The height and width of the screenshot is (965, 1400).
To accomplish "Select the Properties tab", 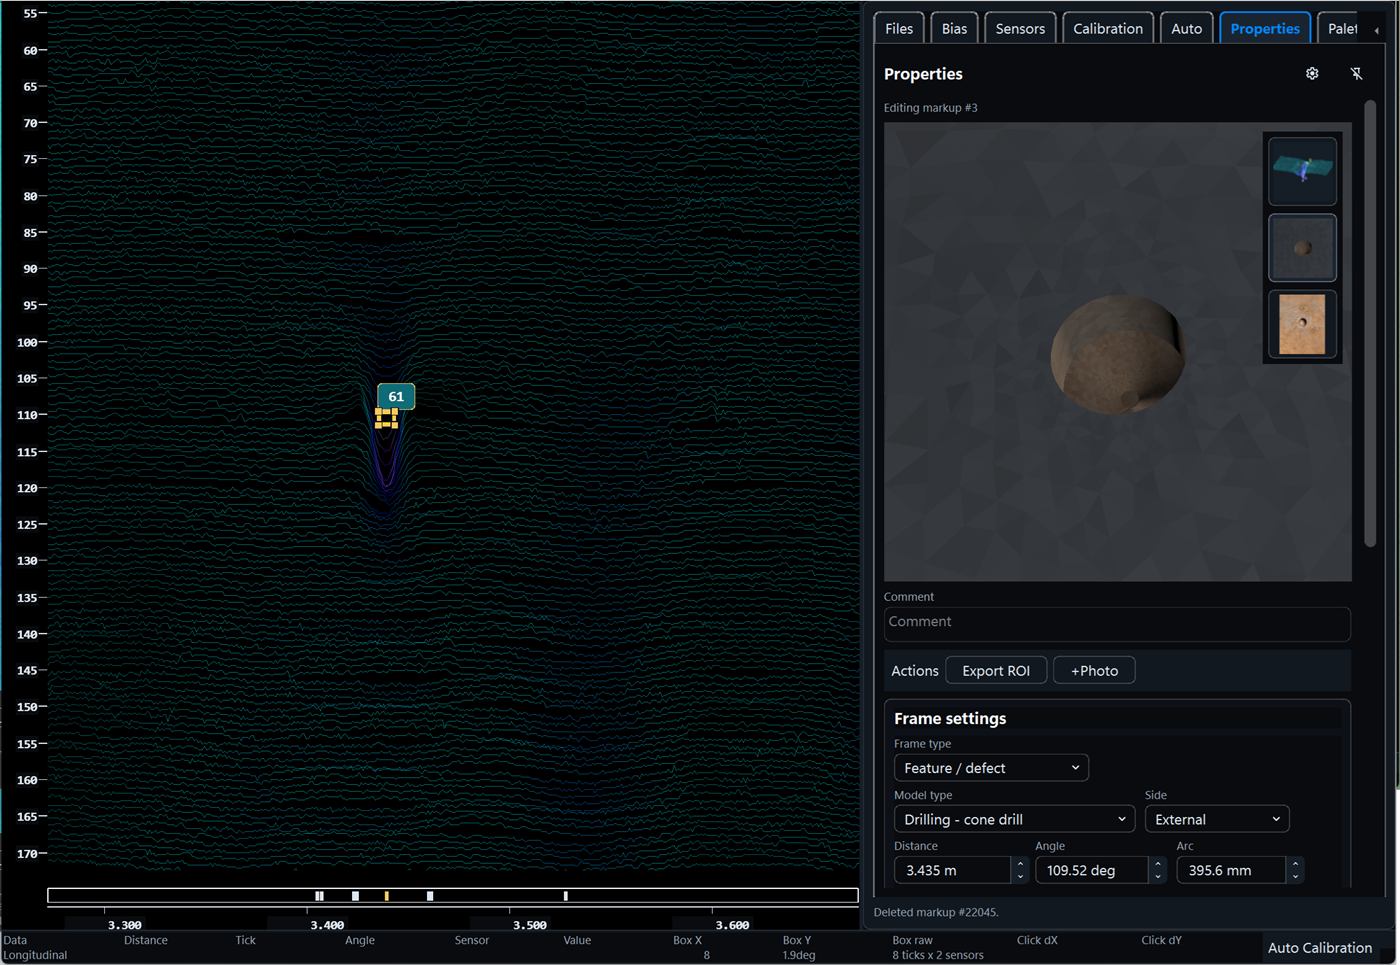I will click(x=1265, y=28).
